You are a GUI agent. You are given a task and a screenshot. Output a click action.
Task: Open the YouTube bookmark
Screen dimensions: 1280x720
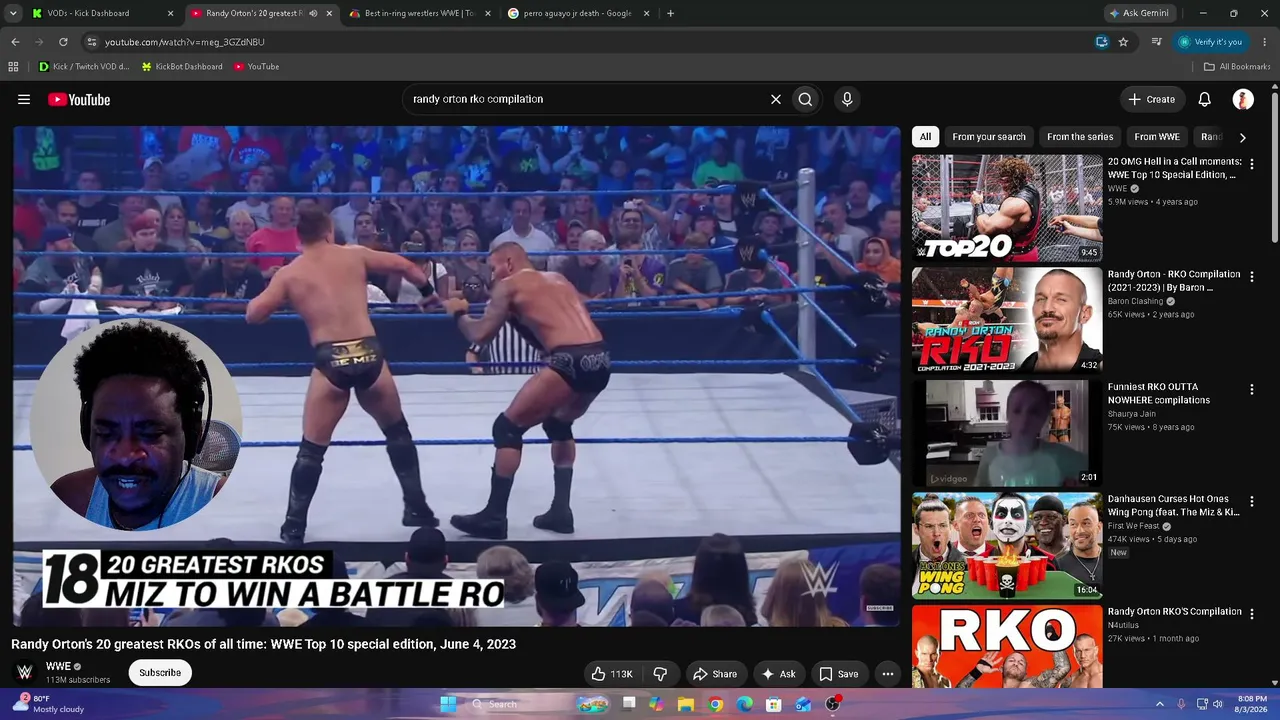pos(256,67)
